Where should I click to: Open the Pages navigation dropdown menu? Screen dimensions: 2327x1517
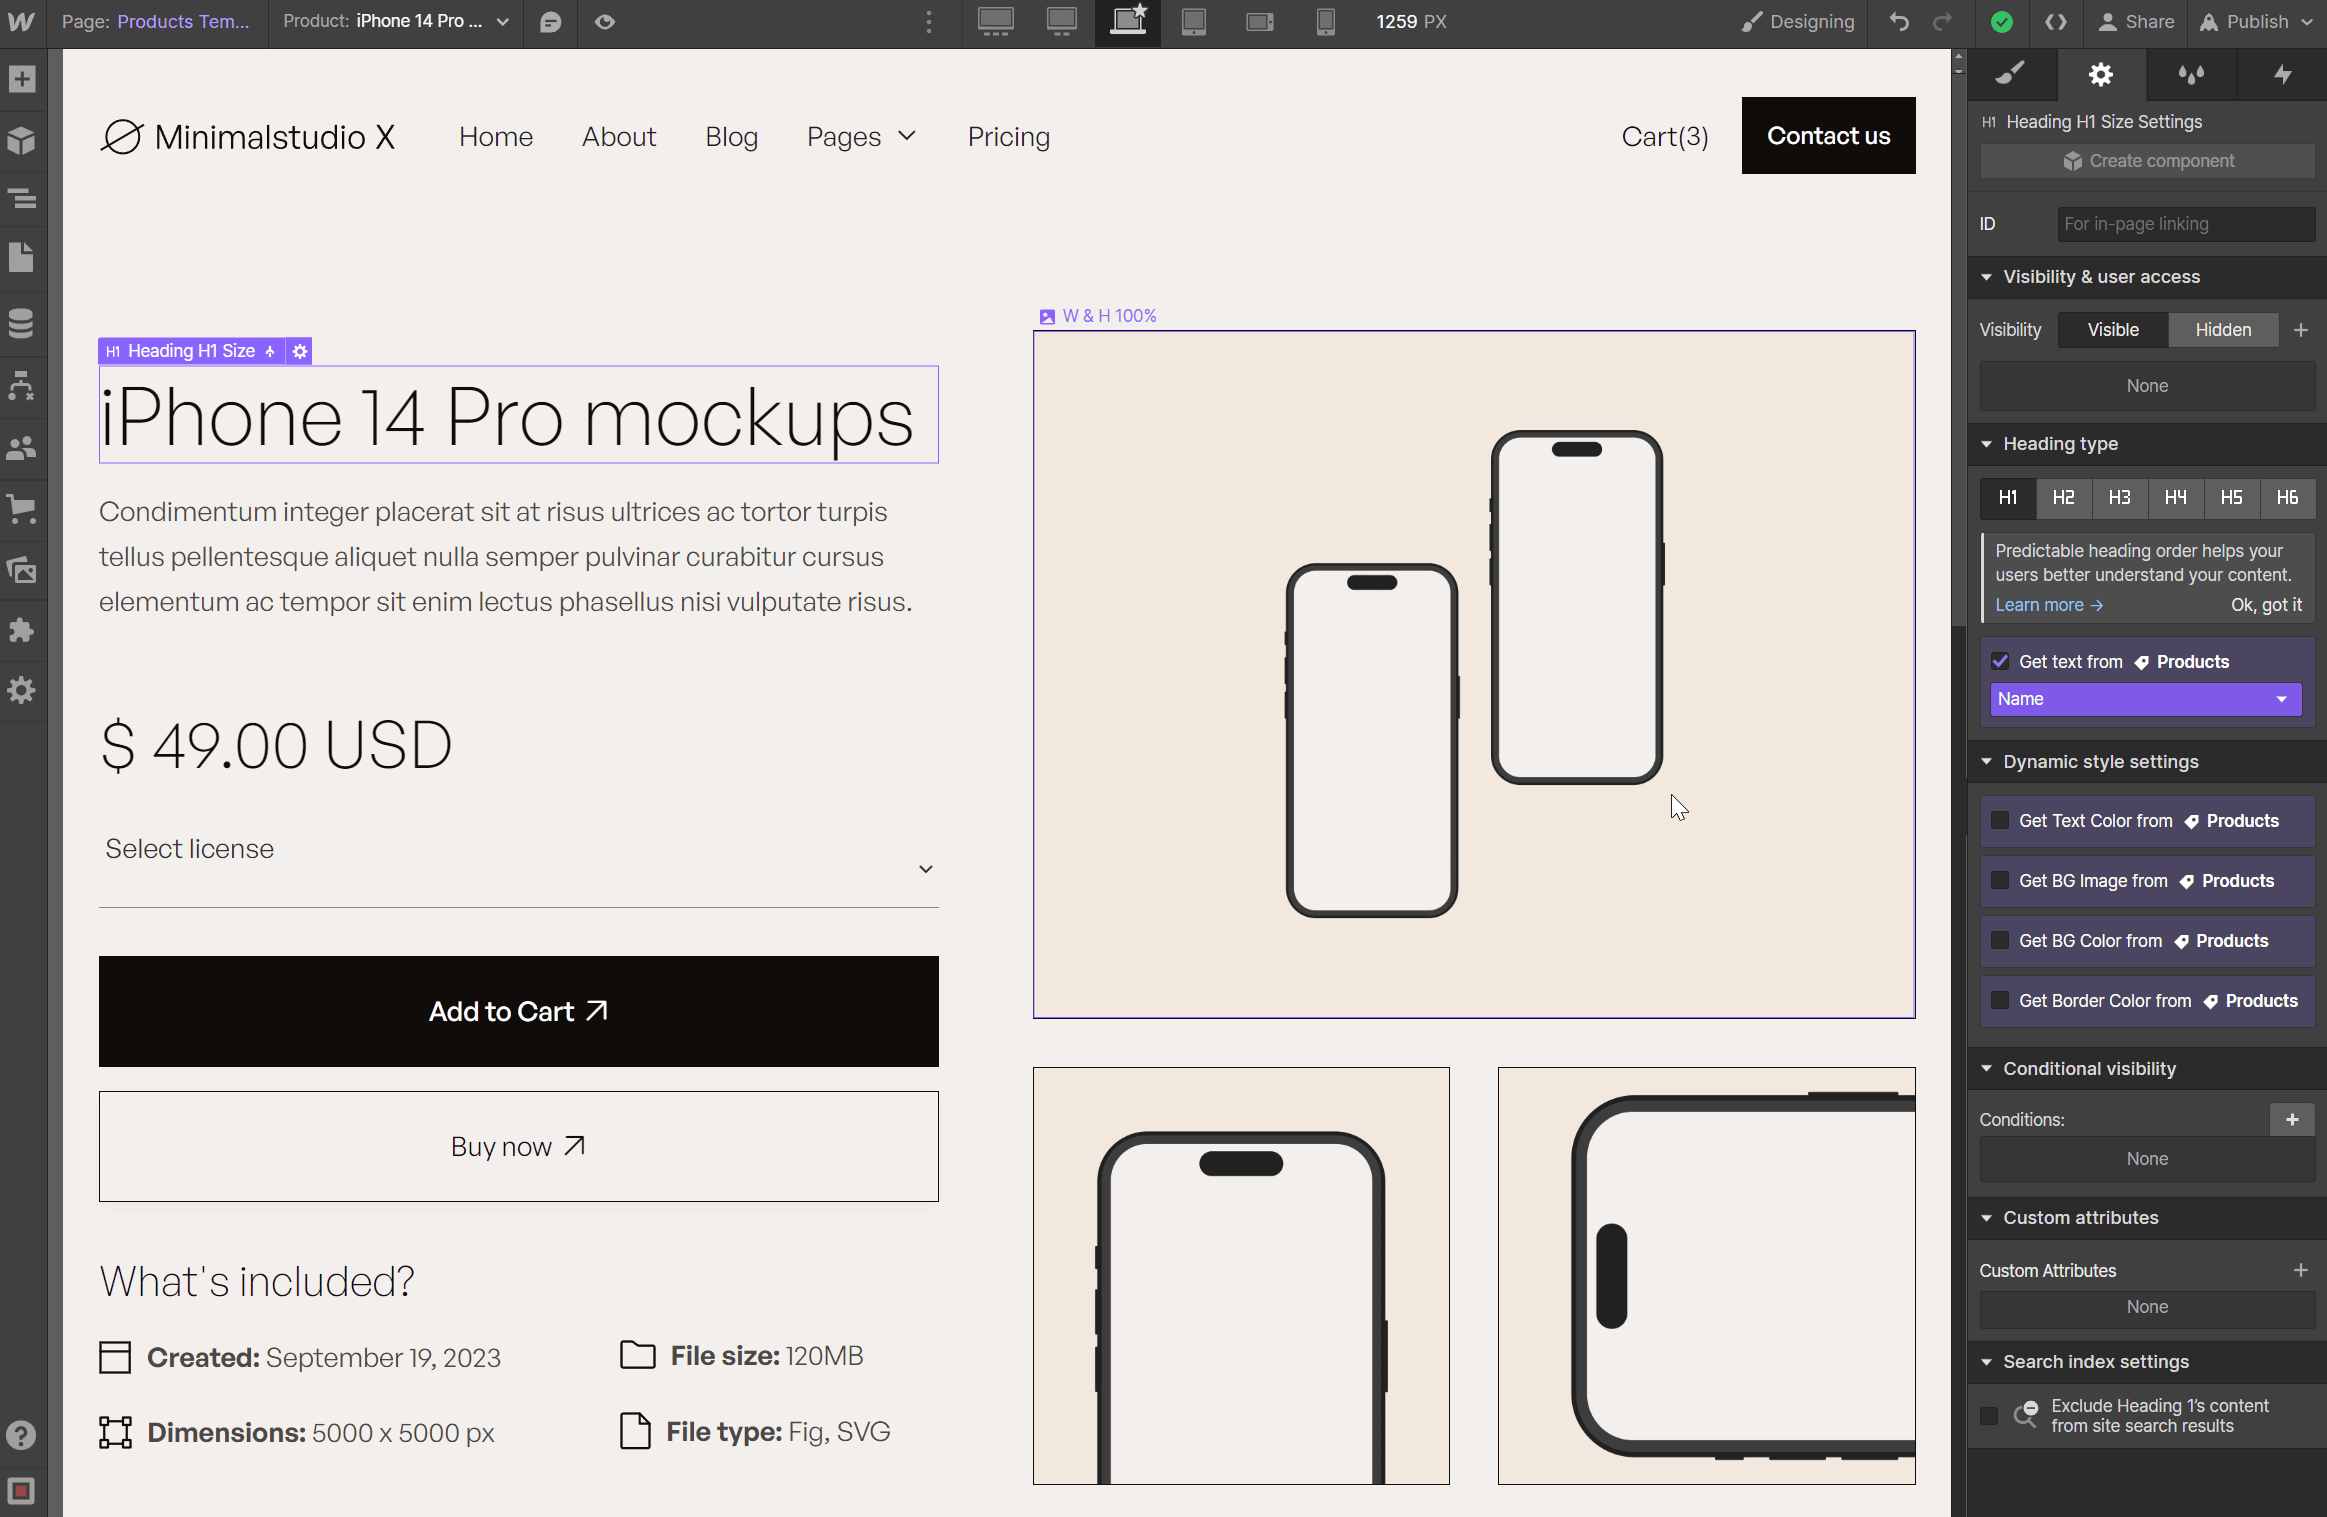click(861, 136)
